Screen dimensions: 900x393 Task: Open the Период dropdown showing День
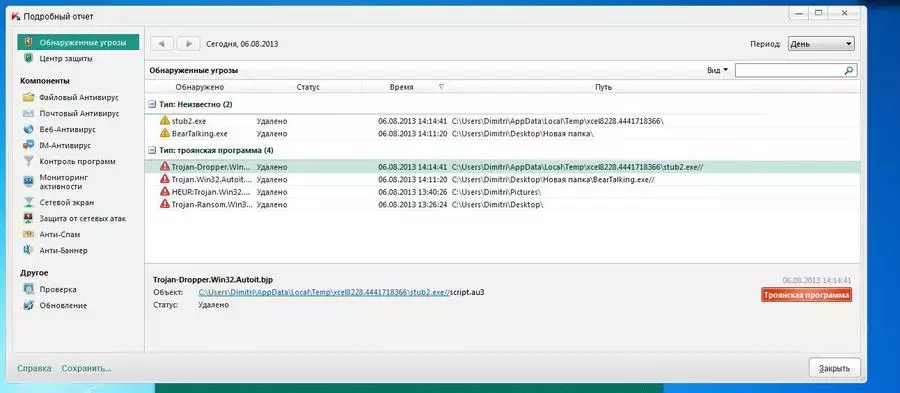pyautogui.click(x=821, y=44)
